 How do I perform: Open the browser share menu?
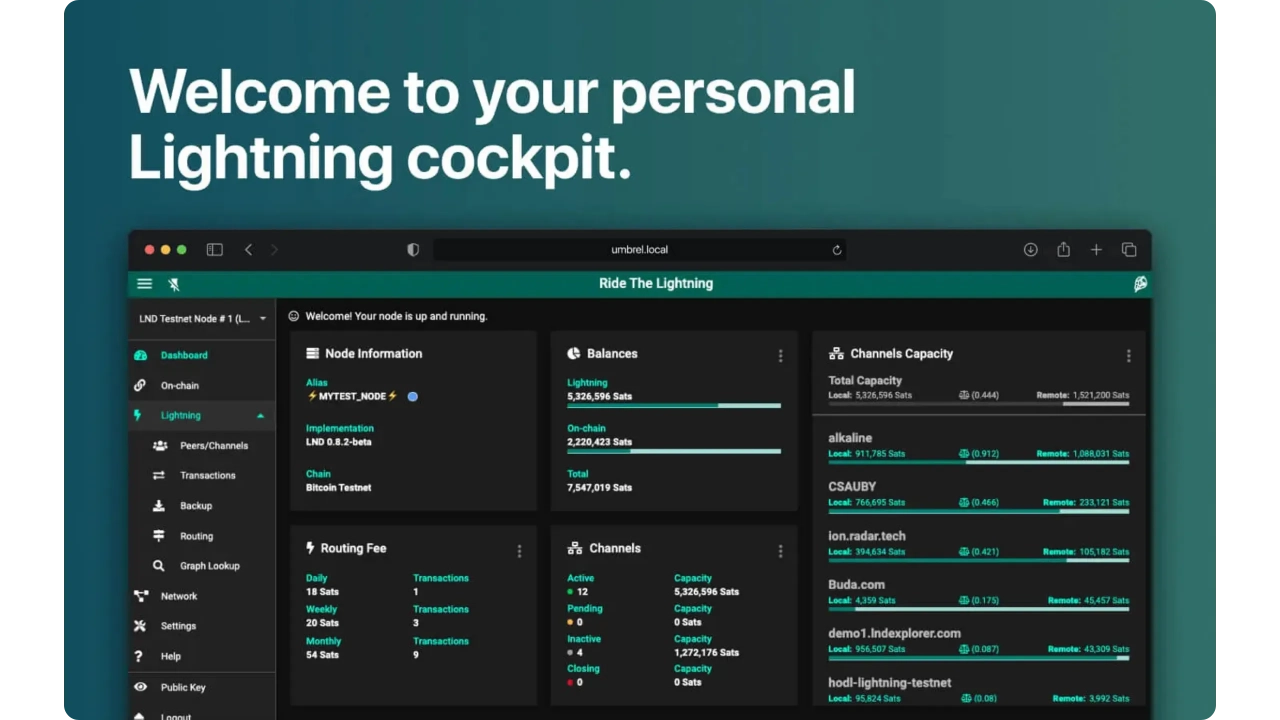point(1063,250)
